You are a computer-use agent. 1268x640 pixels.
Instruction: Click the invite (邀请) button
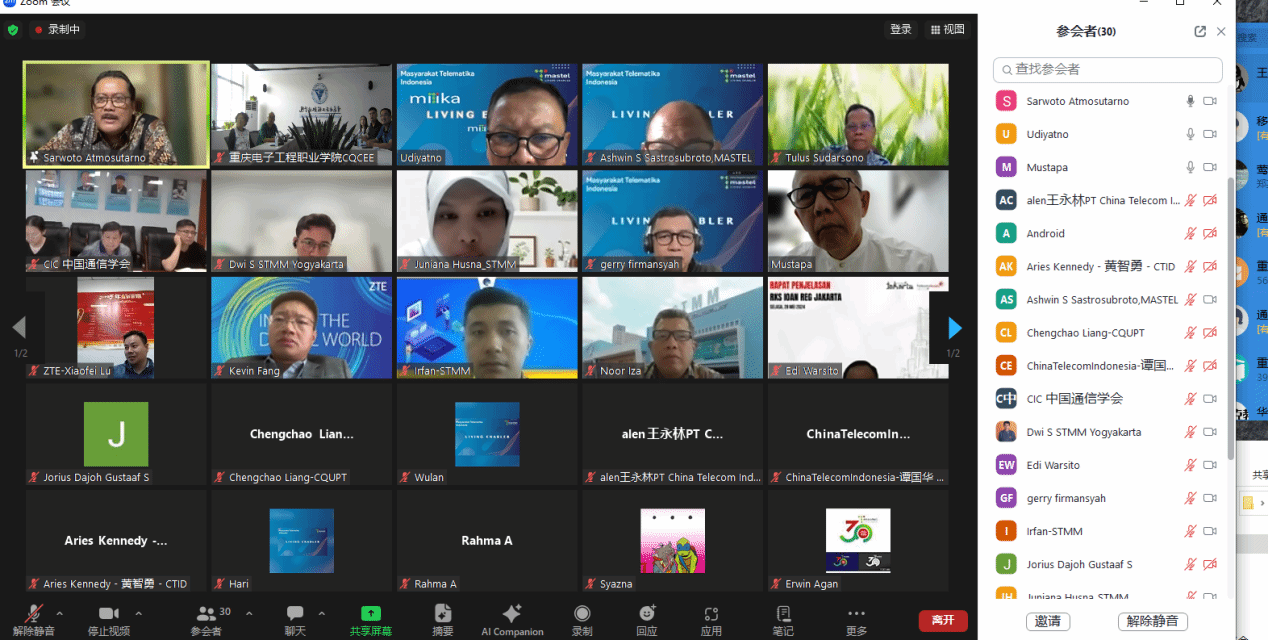tap(1048, 621)
